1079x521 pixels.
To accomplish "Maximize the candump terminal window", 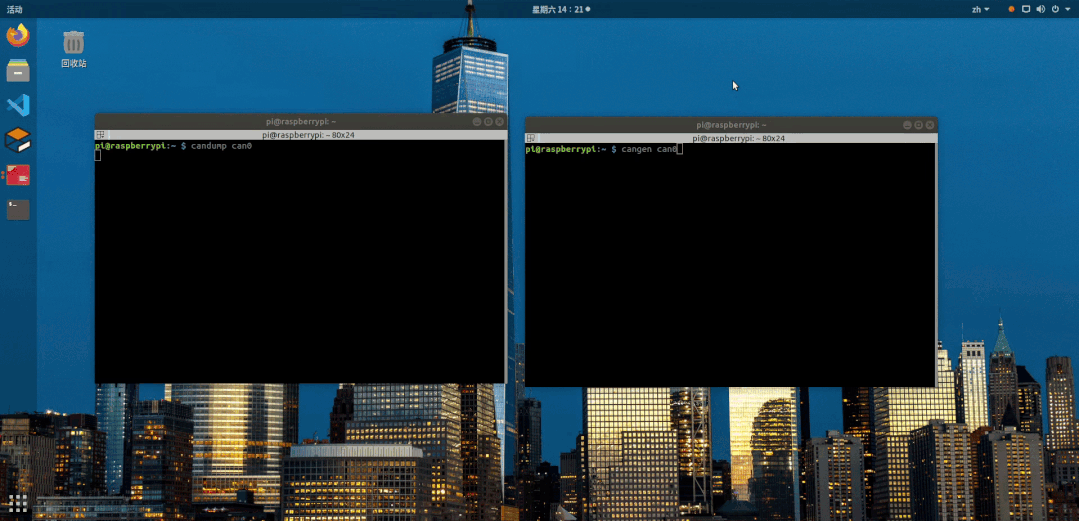I will coord(488,121).
